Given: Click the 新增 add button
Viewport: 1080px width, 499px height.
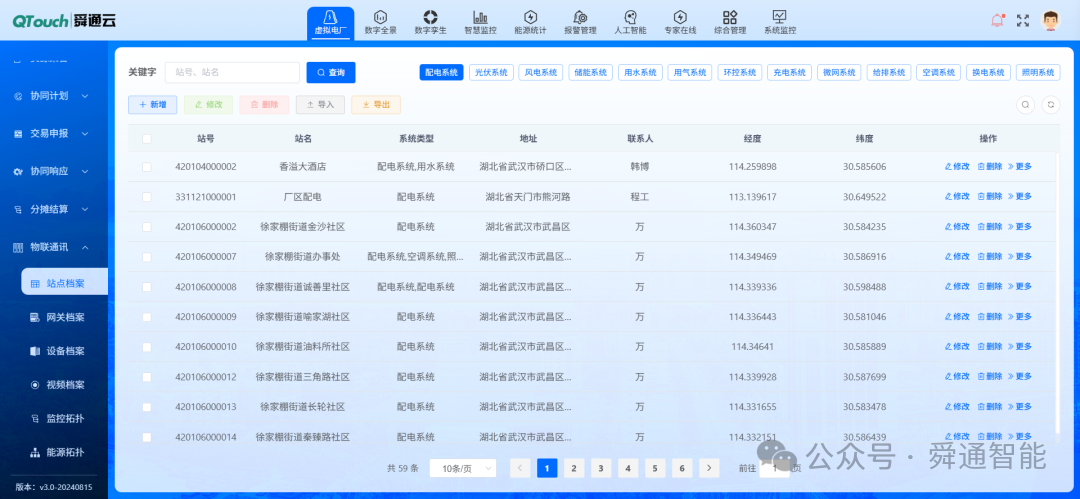Looking at the screenshot, I should tap(152, 105).
